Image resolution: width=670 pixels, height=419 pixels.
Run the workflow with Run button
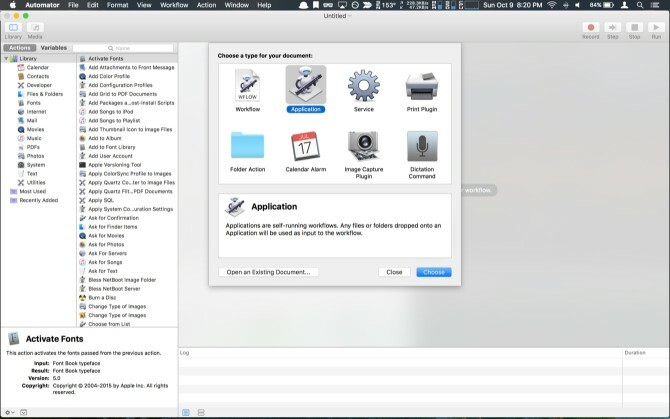pyautogui.click(x=656, y=27)
